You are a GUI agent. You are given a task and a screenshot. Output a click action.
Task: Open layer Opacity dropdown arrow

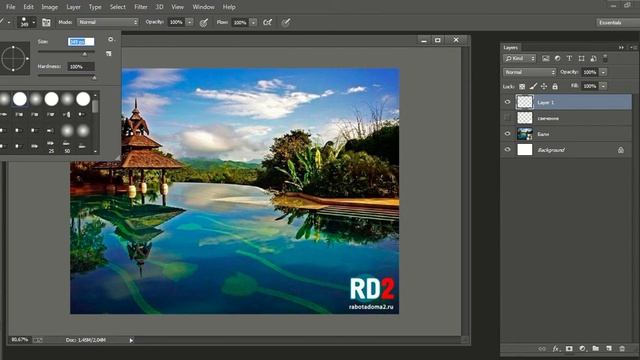[603, 72]
